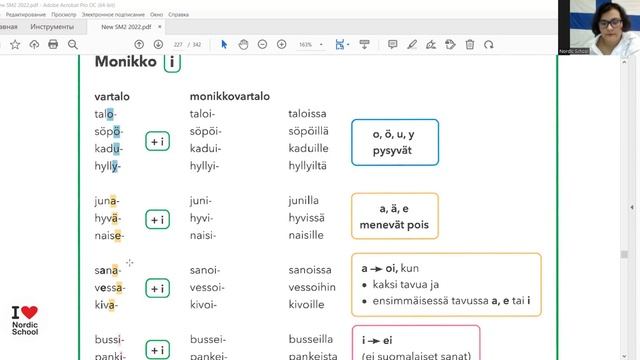Print the document with printer icon

tap(53, 44)
